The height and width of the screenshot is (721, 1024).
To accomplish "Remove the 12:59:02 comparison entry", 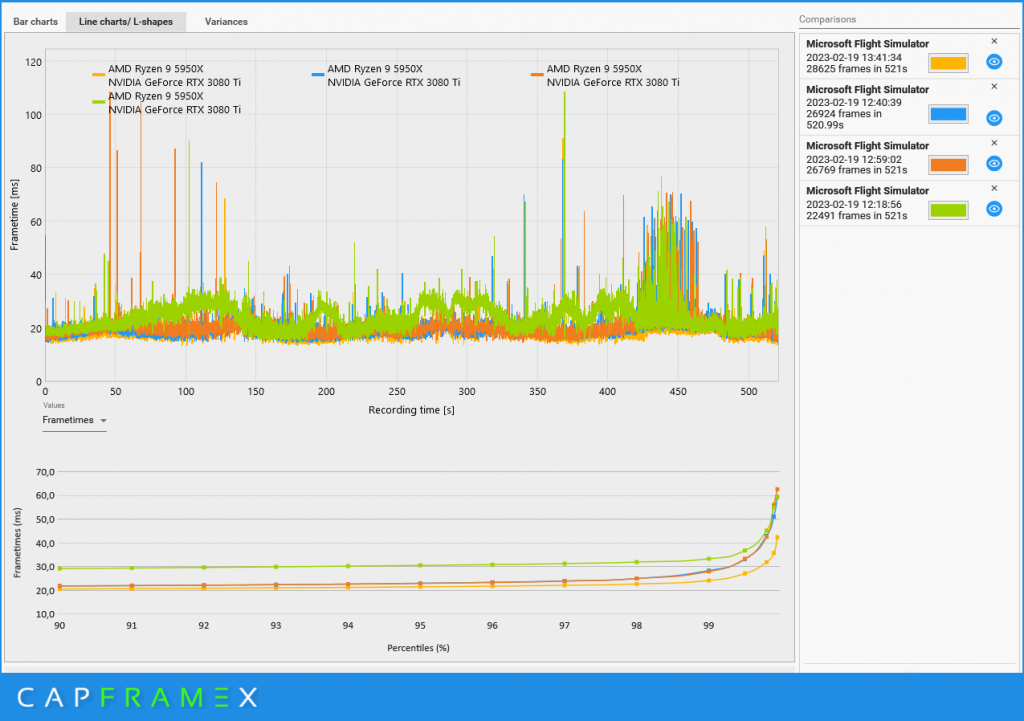I will [994, 143].
